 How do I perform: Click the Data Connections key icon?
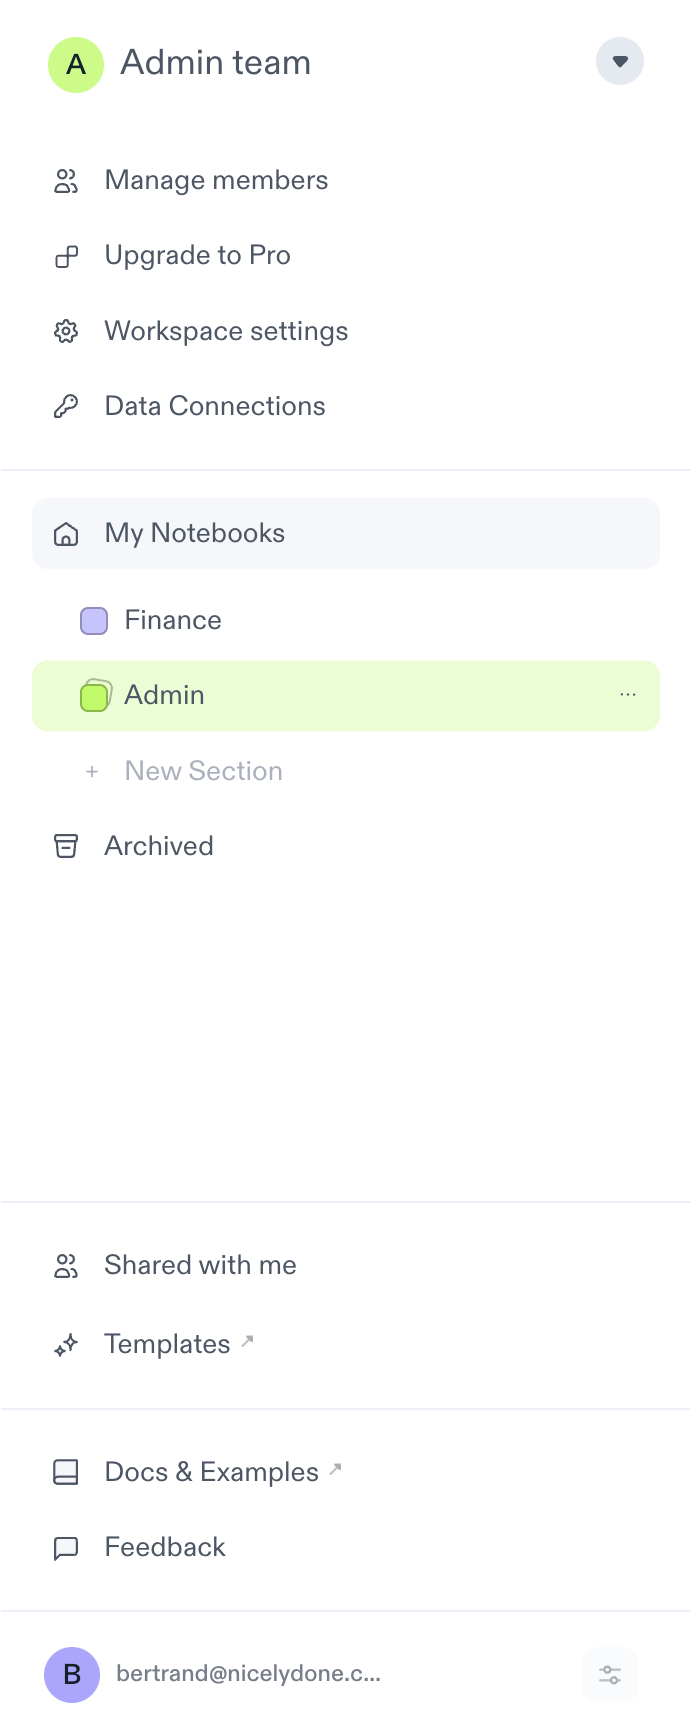[x=65, y=406]
